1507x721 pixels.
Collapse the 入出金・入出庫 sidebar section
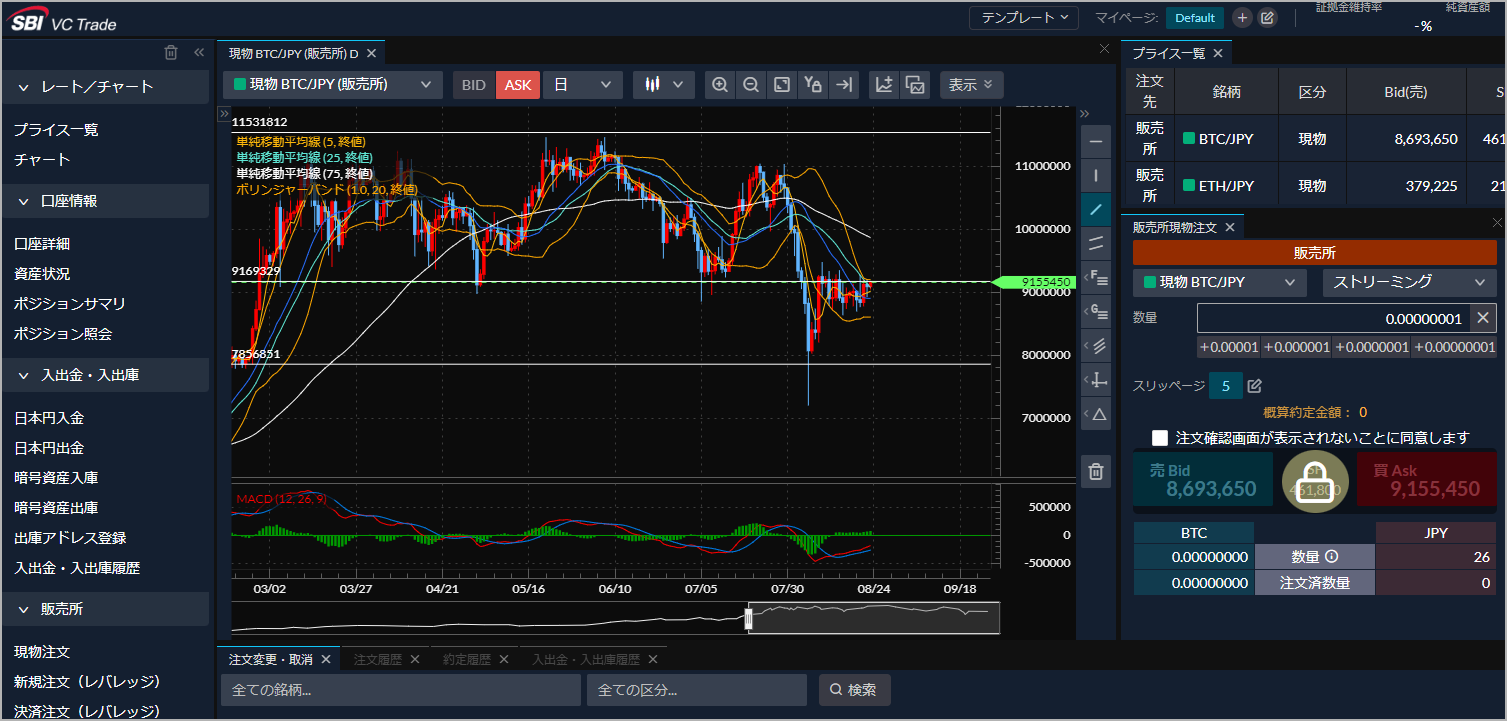click(x=105, y=375)
